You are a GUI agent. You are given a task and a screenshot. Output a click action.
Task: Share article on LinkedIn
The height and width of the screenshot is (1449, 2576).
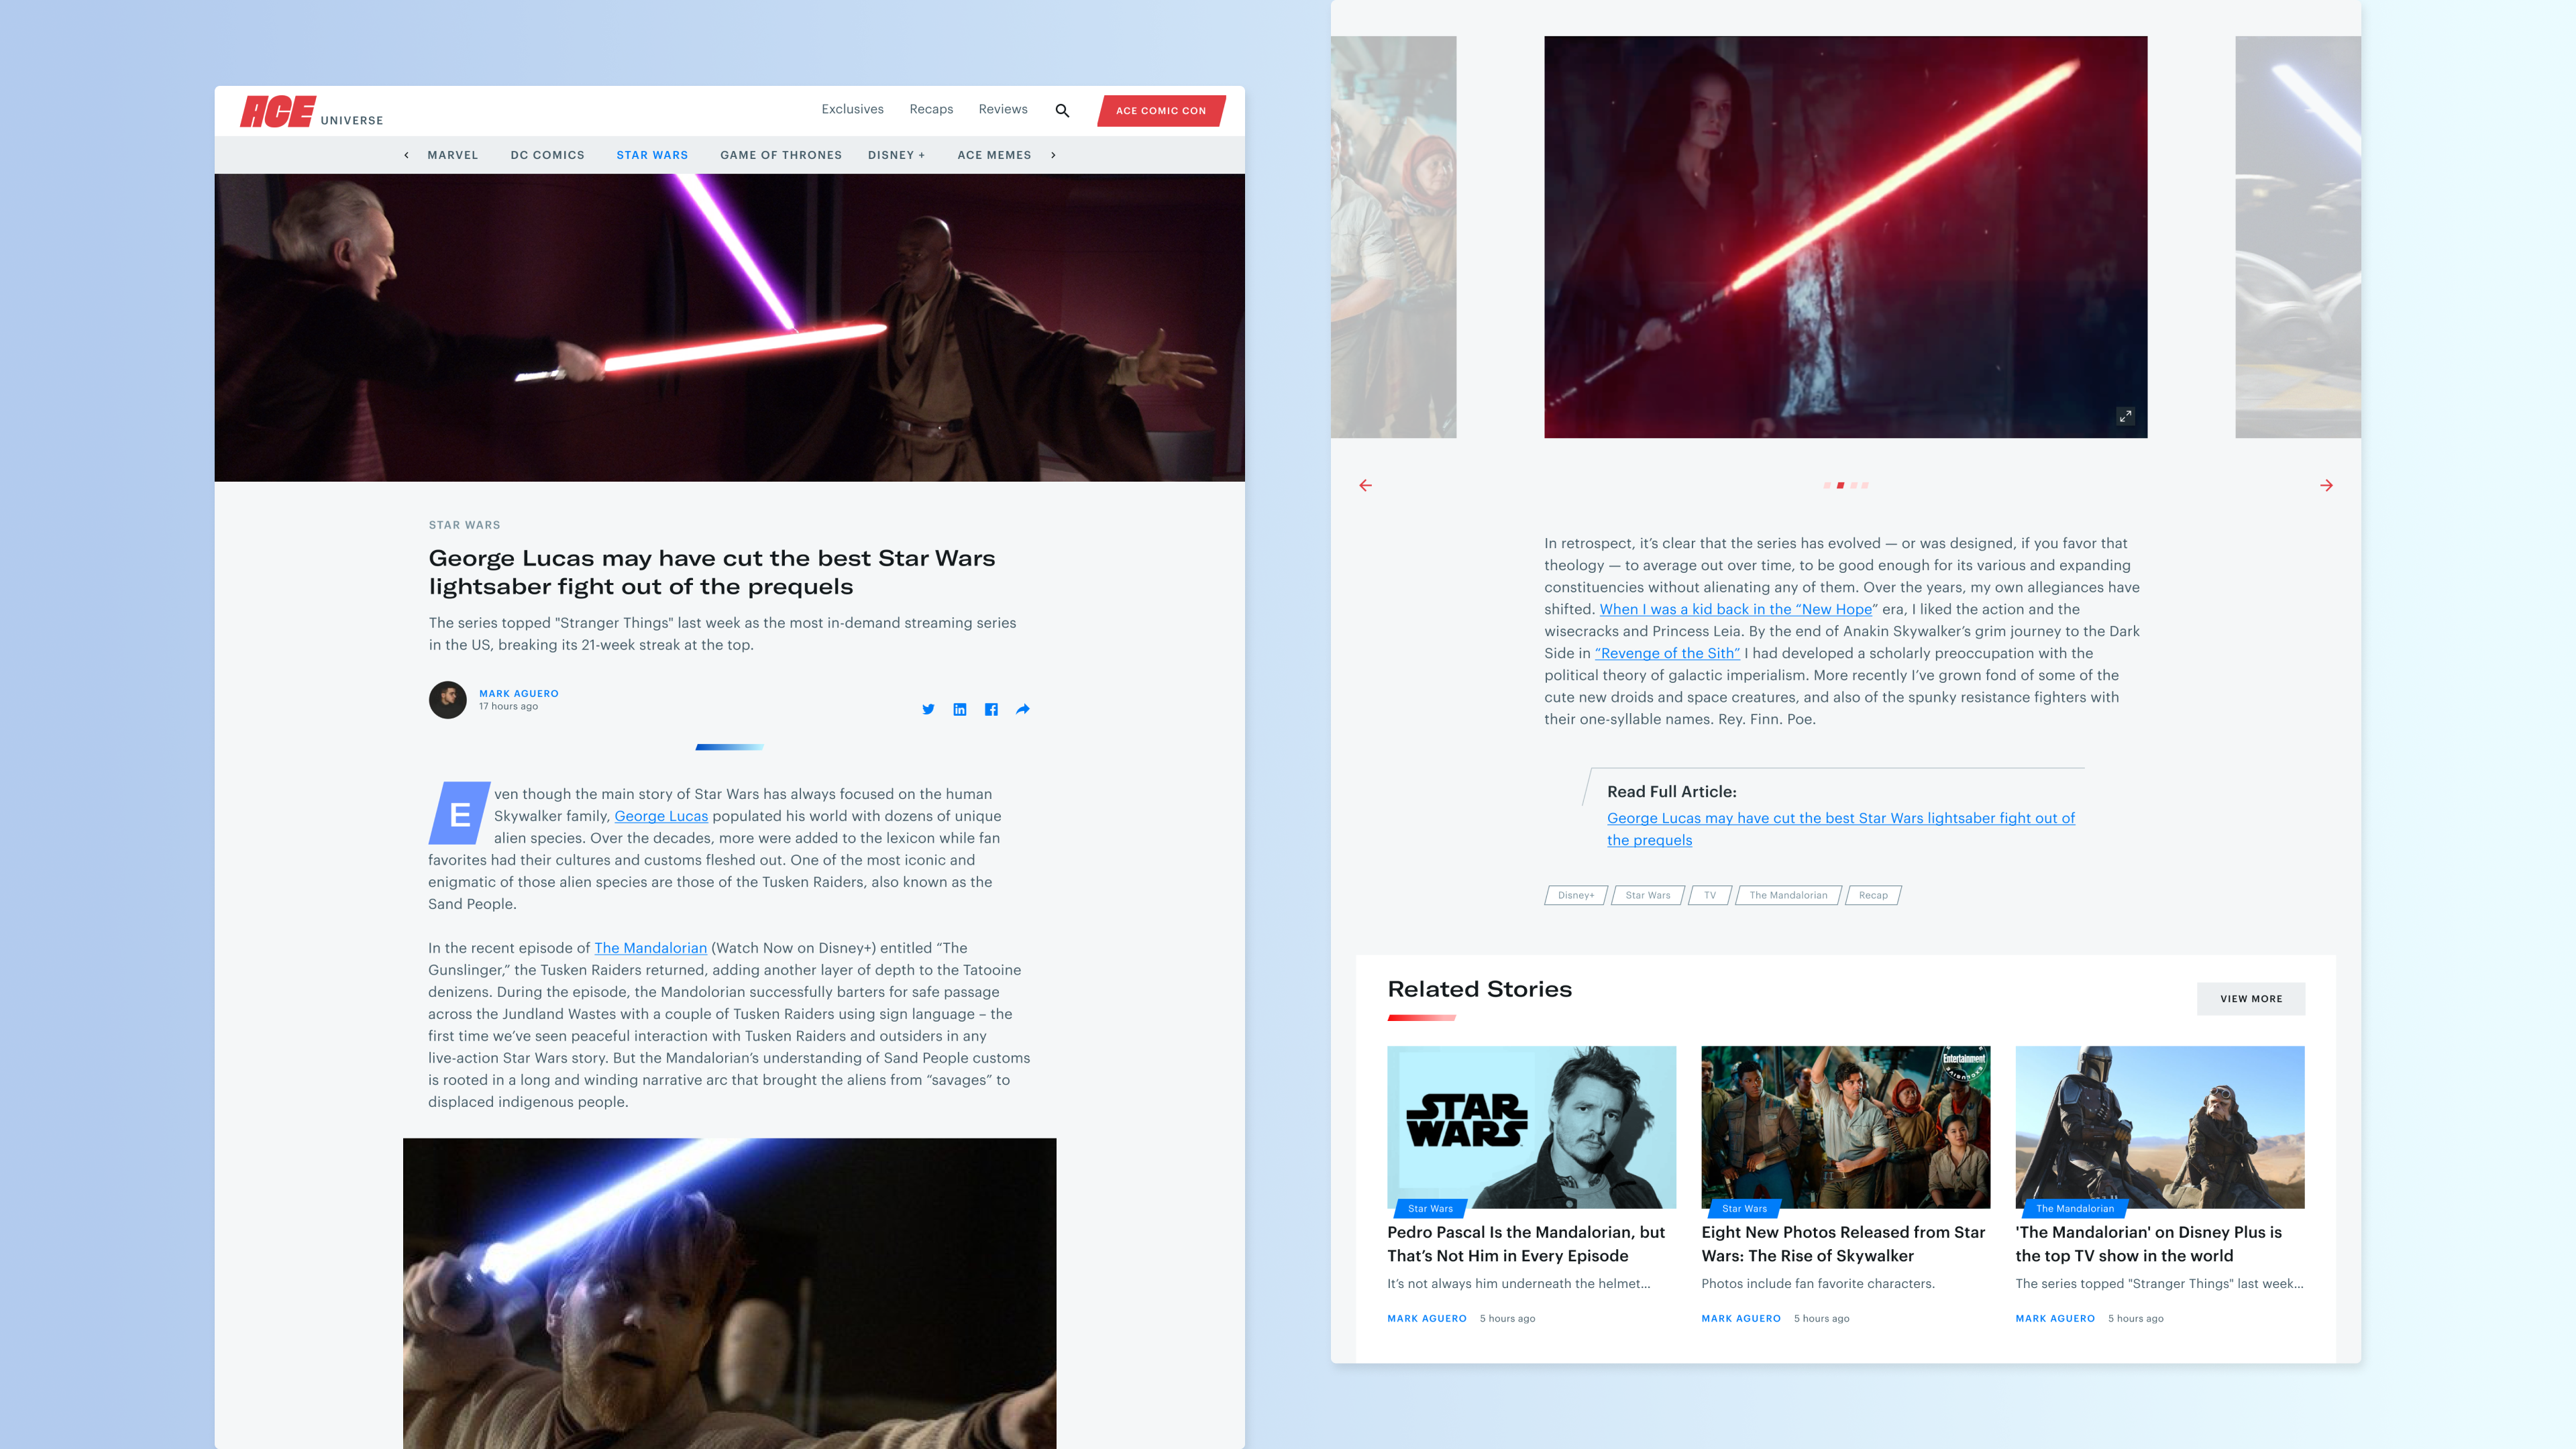pos(960,709)
